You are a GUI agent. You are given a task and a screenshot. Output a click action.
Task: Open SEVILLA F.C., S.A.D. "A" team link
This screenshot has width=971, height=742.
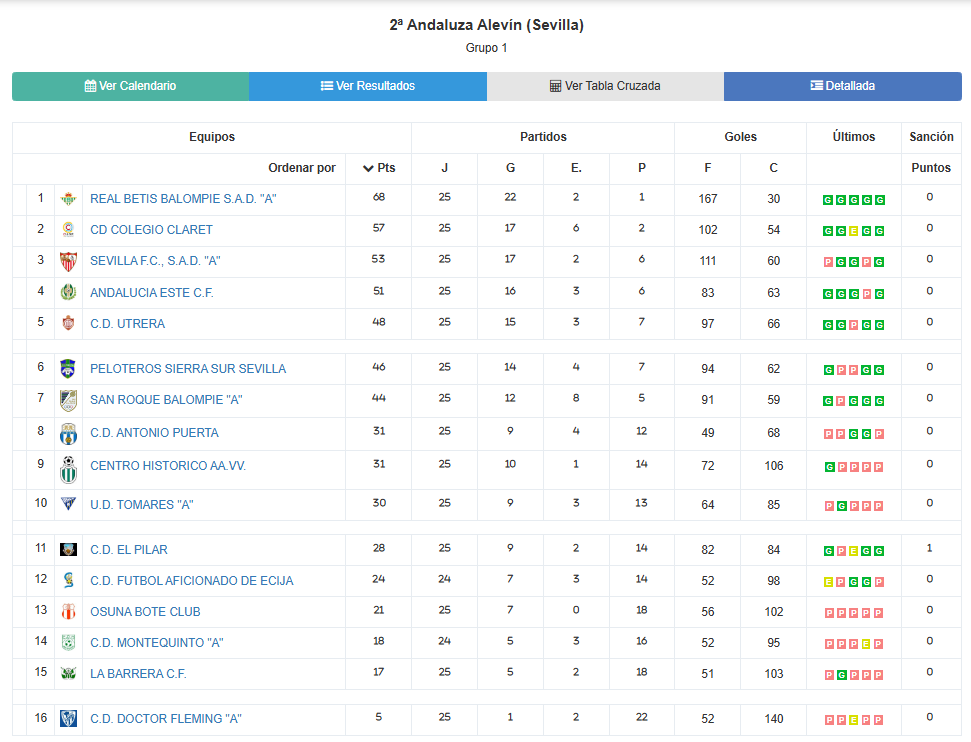coord(155,261)
